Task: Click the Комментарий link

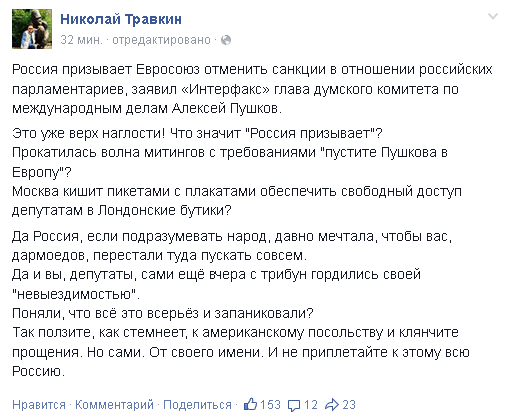Action: click(114, 405)
